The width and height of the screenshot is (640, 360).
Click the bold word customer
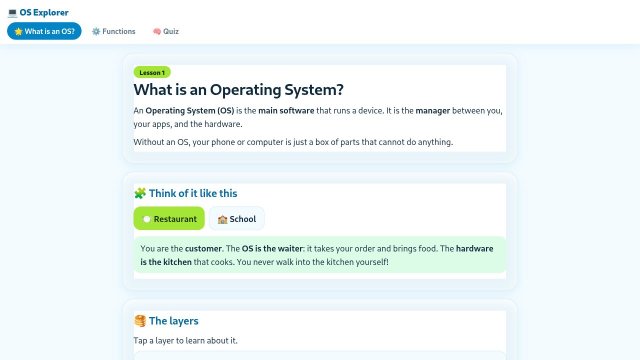[203, 249]
